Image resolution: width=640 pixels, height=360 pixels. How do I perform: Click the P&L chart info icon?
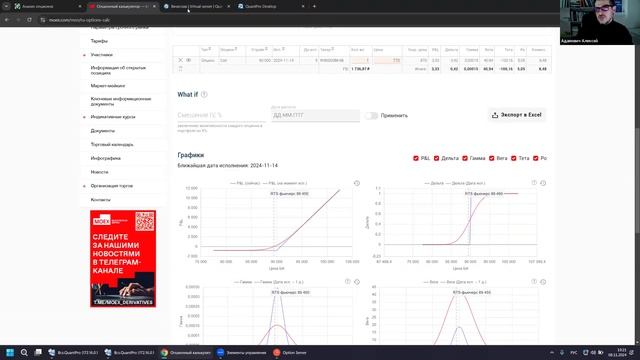(357, 183)
